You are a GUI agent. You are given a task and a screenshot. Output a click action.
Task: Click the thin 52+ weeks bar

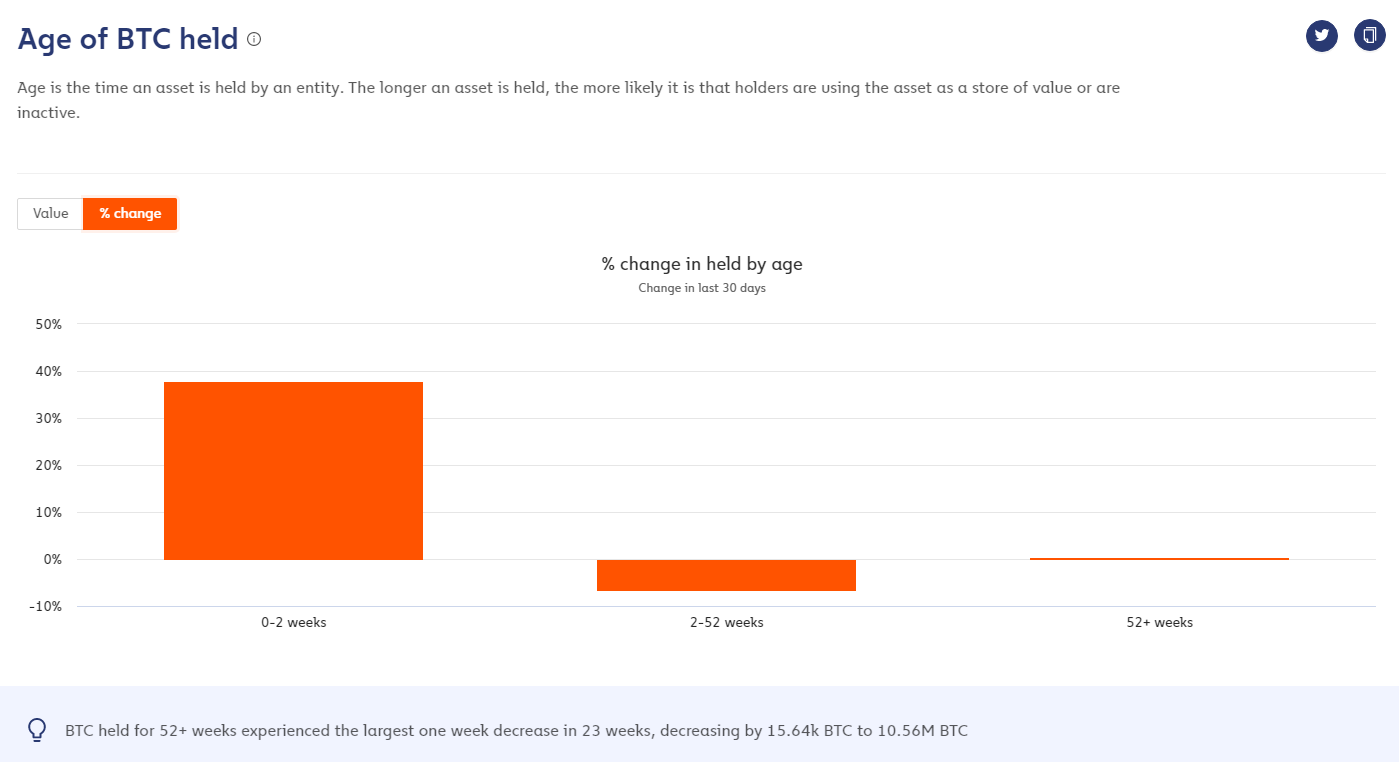tap(1159, 559)
